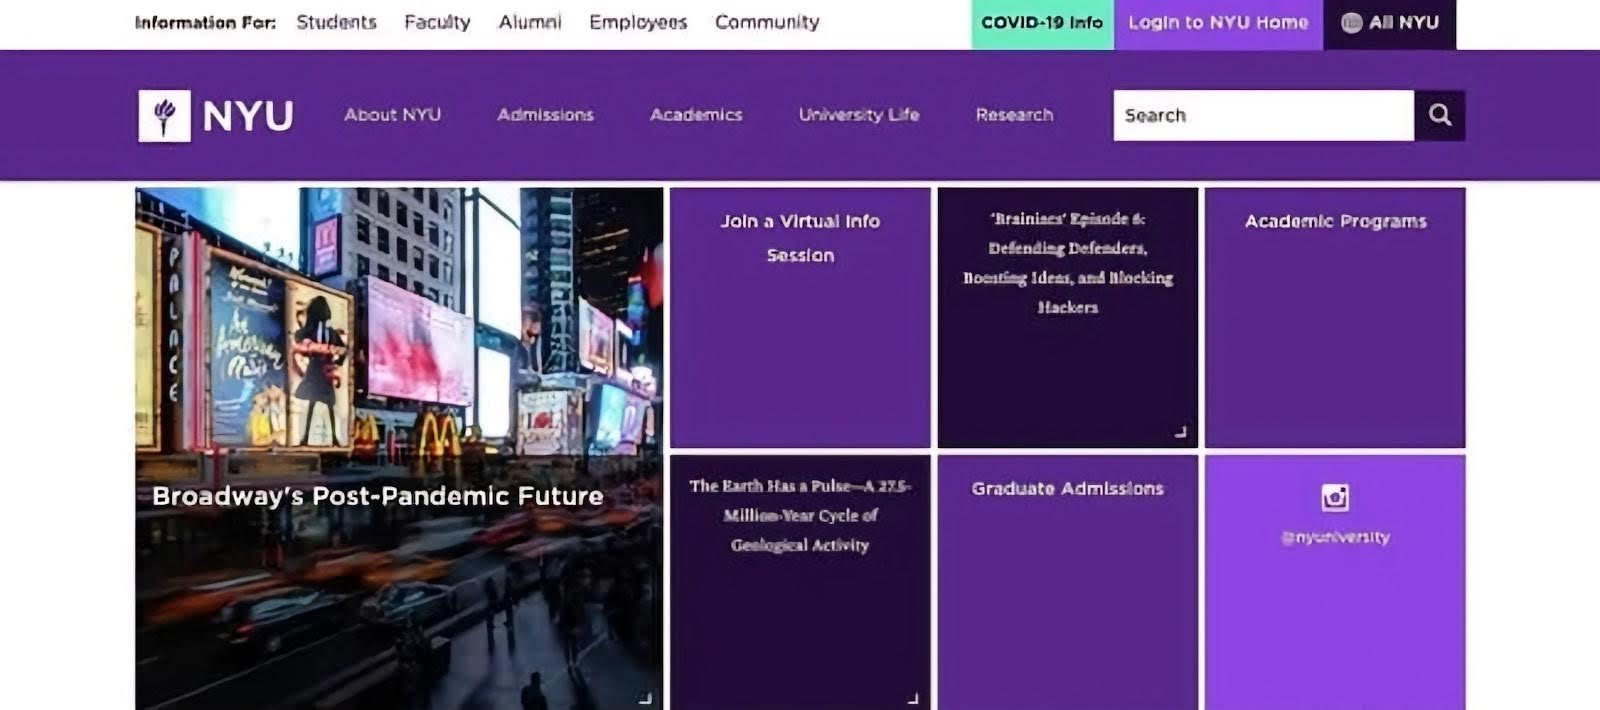Focus the Search input field
This screenshot has height=710, width=1600.
point(1264,115)
